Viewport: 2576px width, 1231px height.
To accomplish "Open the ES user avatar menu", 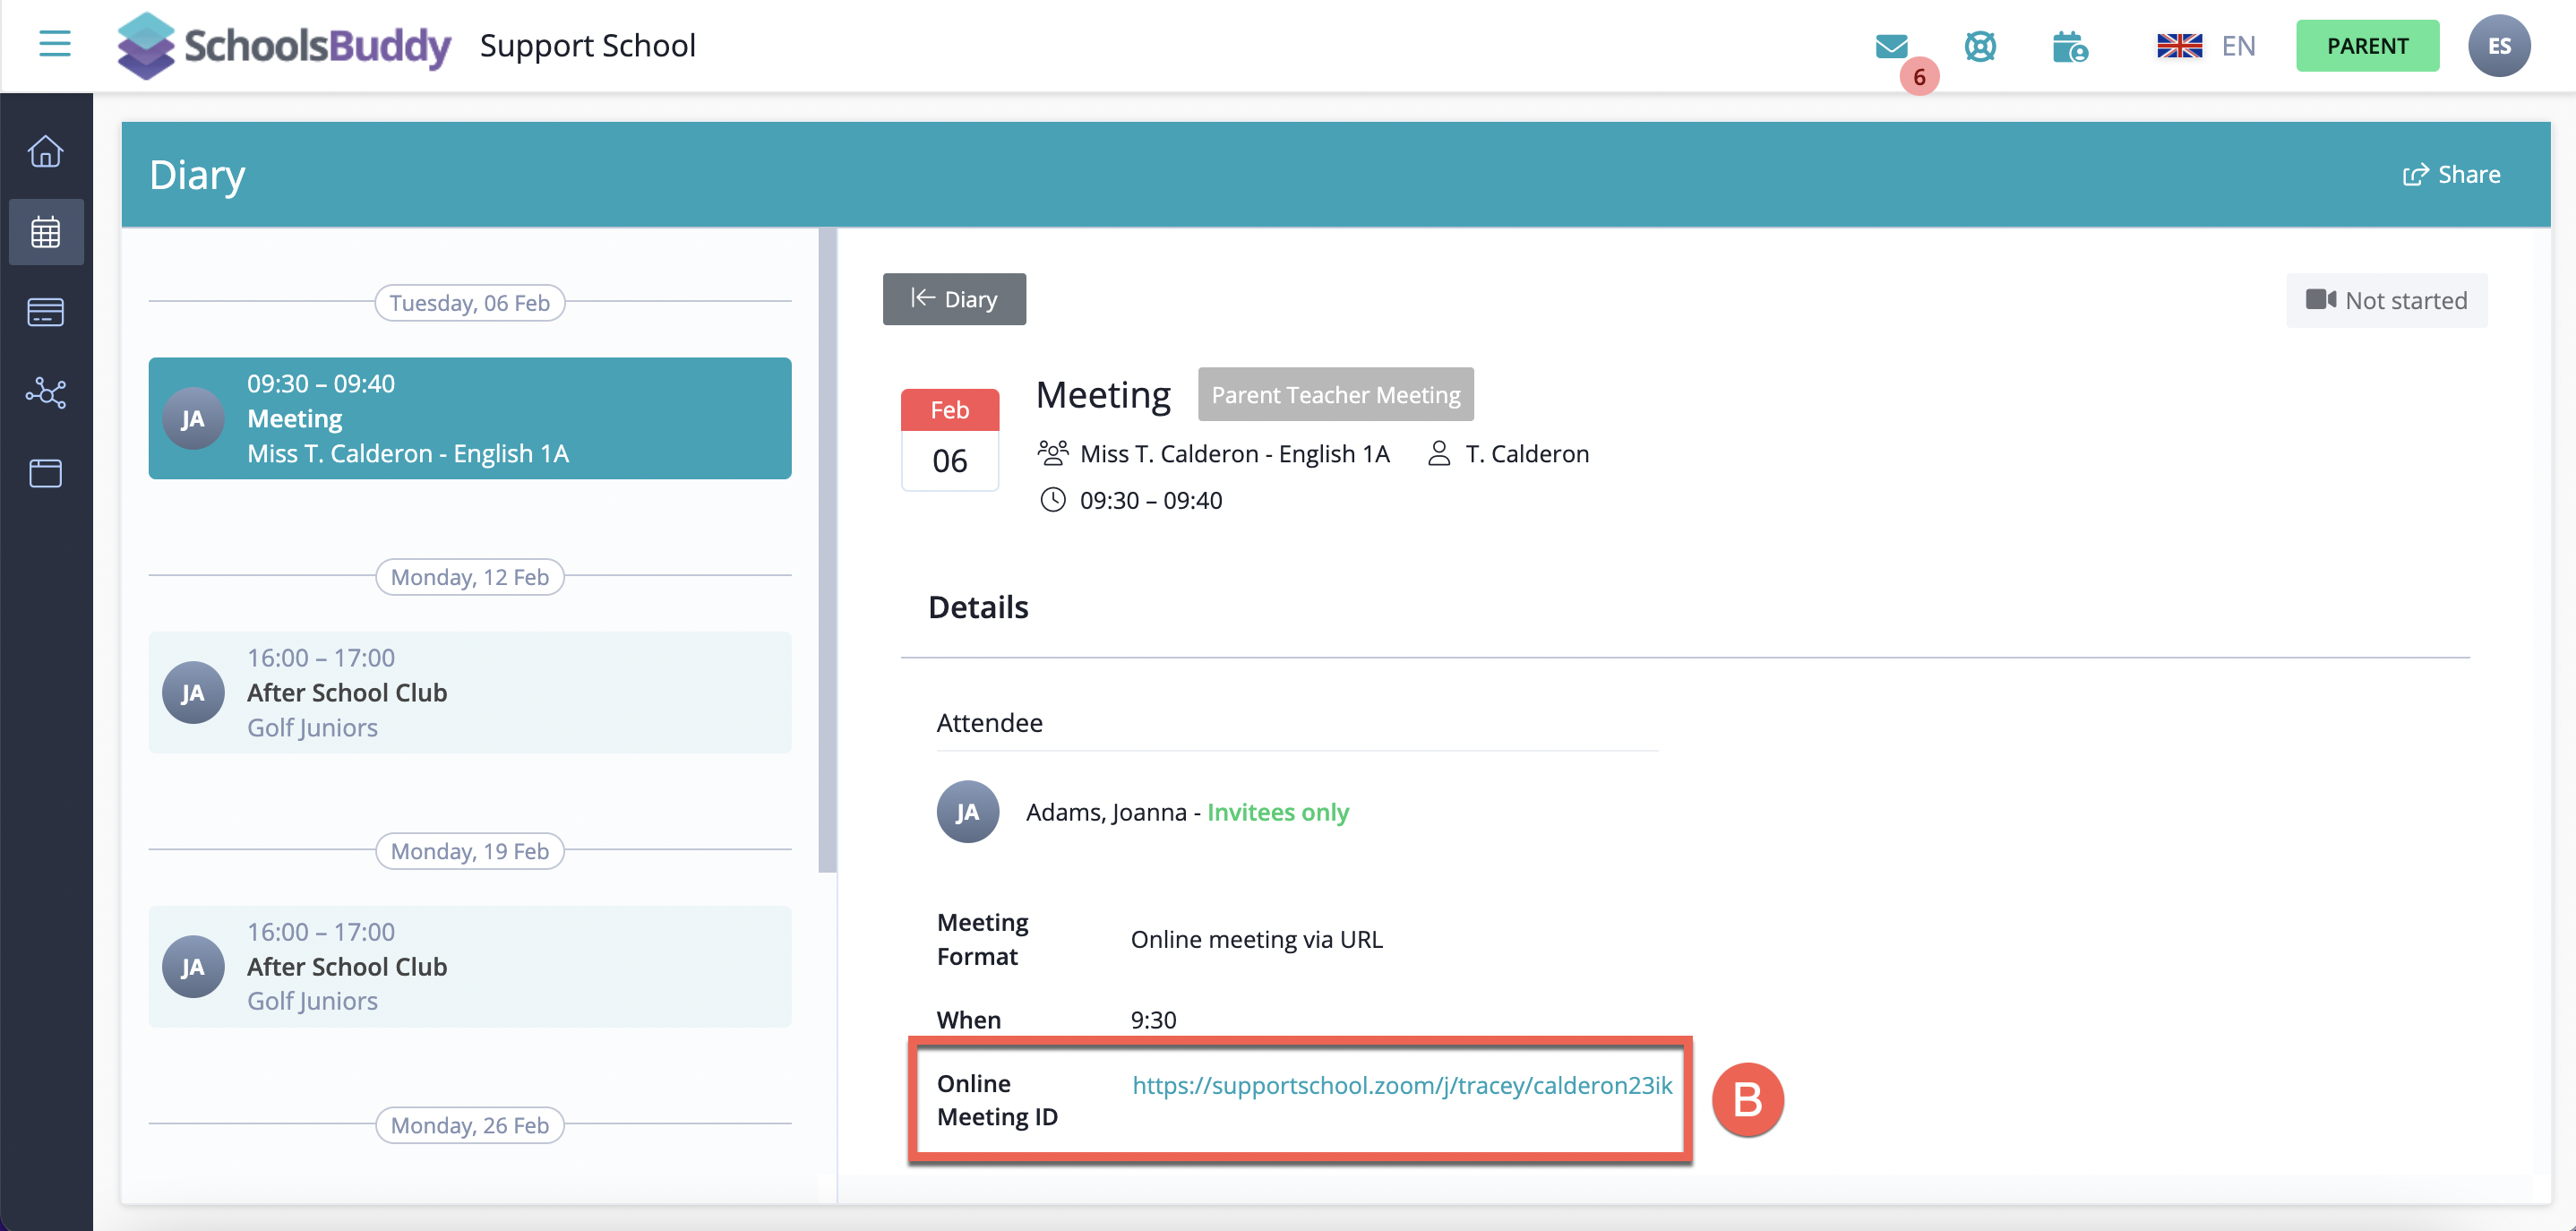I will point(2498,46).
